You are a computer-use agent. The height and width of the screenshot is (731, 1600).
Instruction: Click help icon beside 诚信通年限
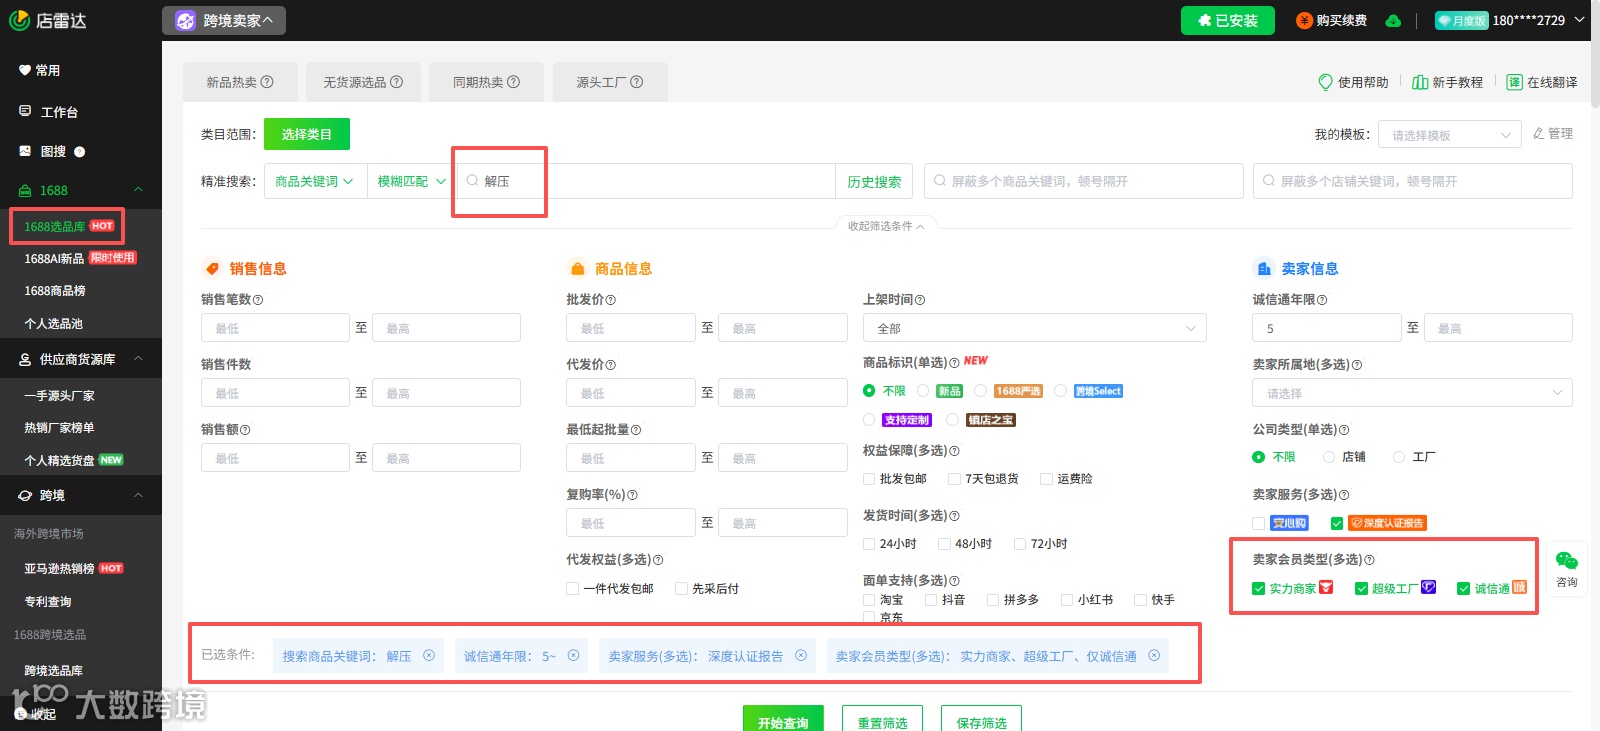click(1322, 300)
